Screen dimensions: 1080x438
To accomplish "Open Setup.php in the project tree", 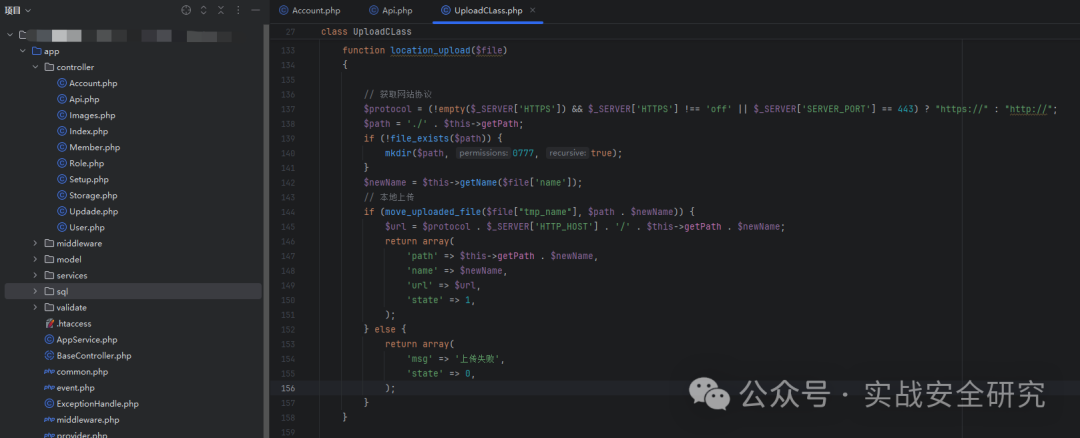I will (89, 180).
